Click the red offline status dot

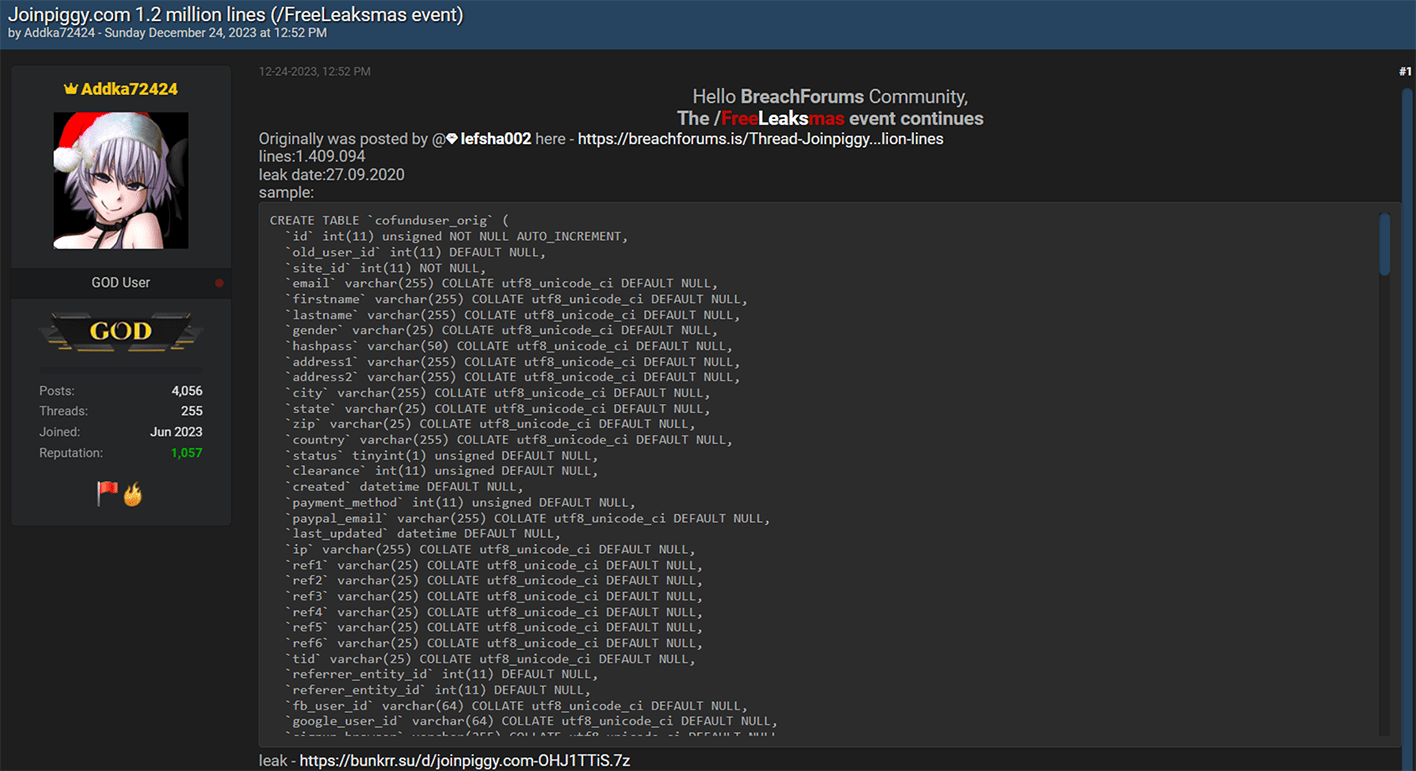219,283
